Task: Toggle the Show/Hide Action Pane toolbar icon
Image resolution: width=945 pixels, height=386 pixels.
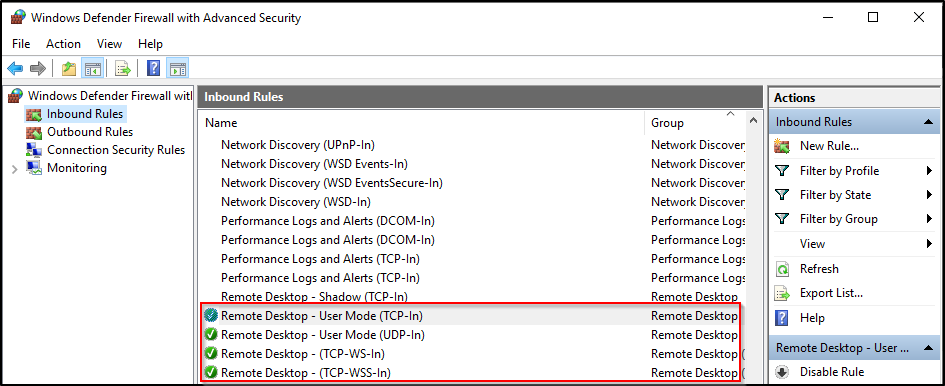Action: point(178,69)
